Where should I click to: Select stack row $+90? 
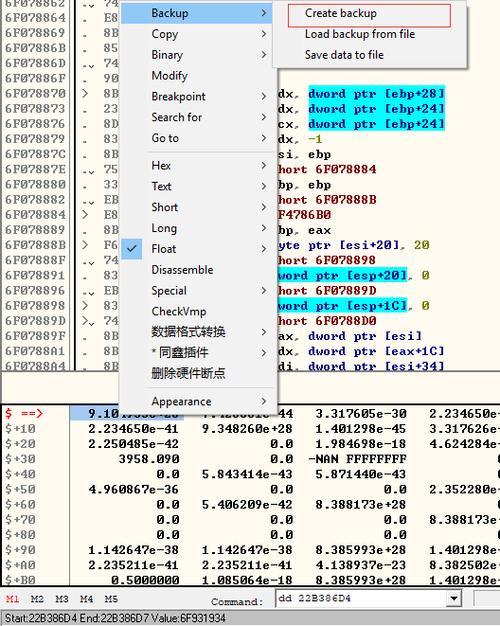coord(20,550)
